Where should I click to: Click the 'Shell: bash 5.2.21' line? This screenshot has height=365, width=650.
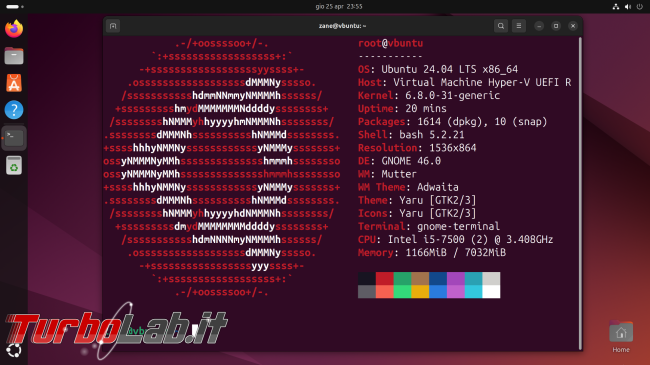[x=411, y=135]
